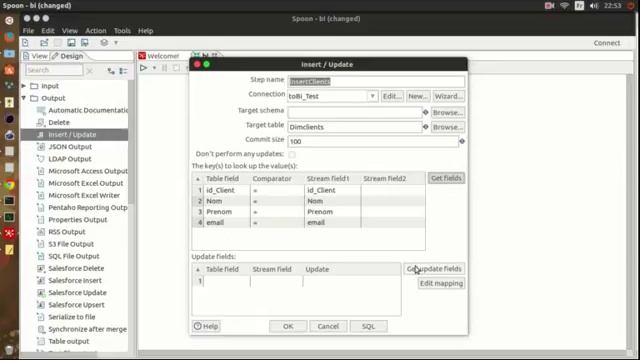Click the Get fields button

[x=446, y=178]
